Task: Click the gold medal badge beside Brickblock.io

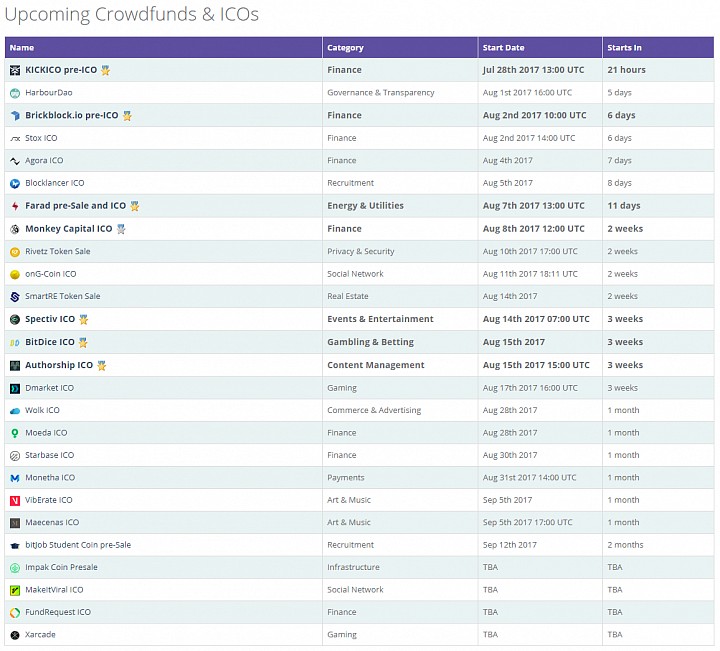Action: click(127, 116)
